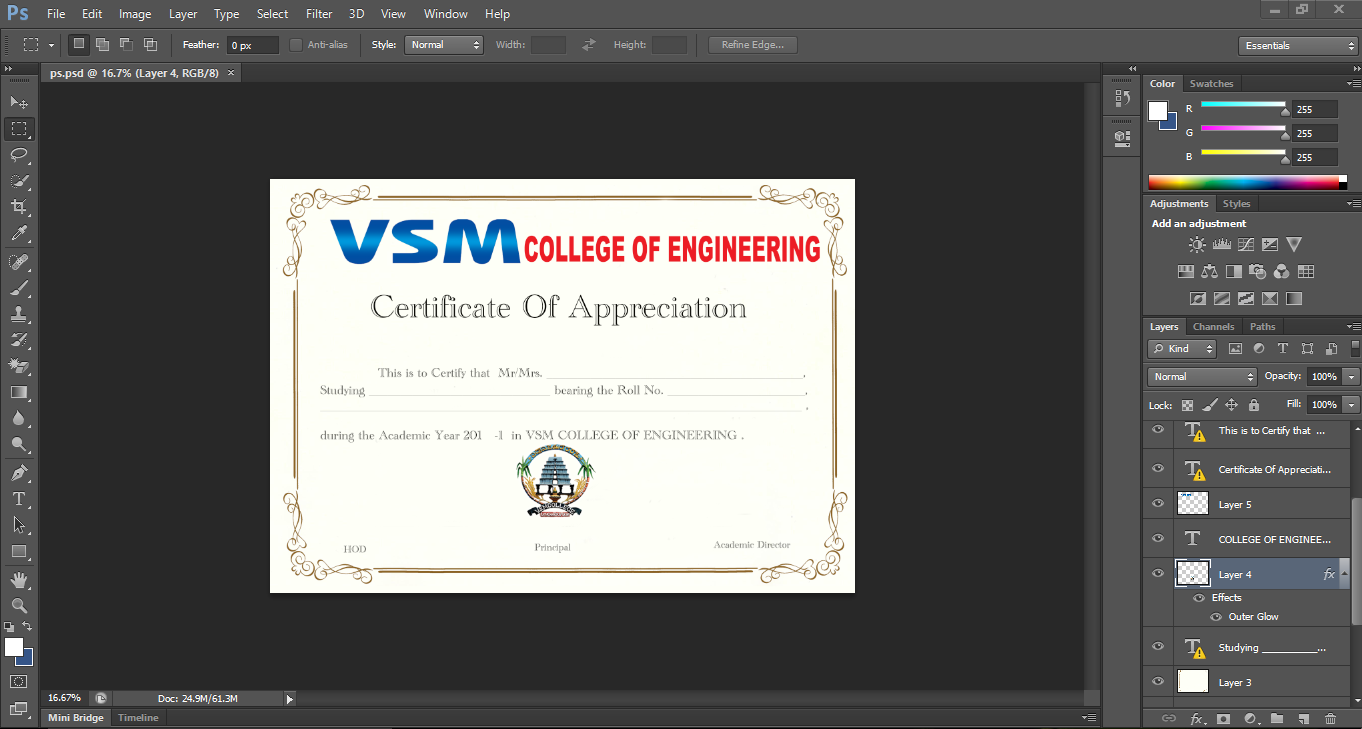Open the selection mode dropdown set to Normal

click(x=443, y=44)
